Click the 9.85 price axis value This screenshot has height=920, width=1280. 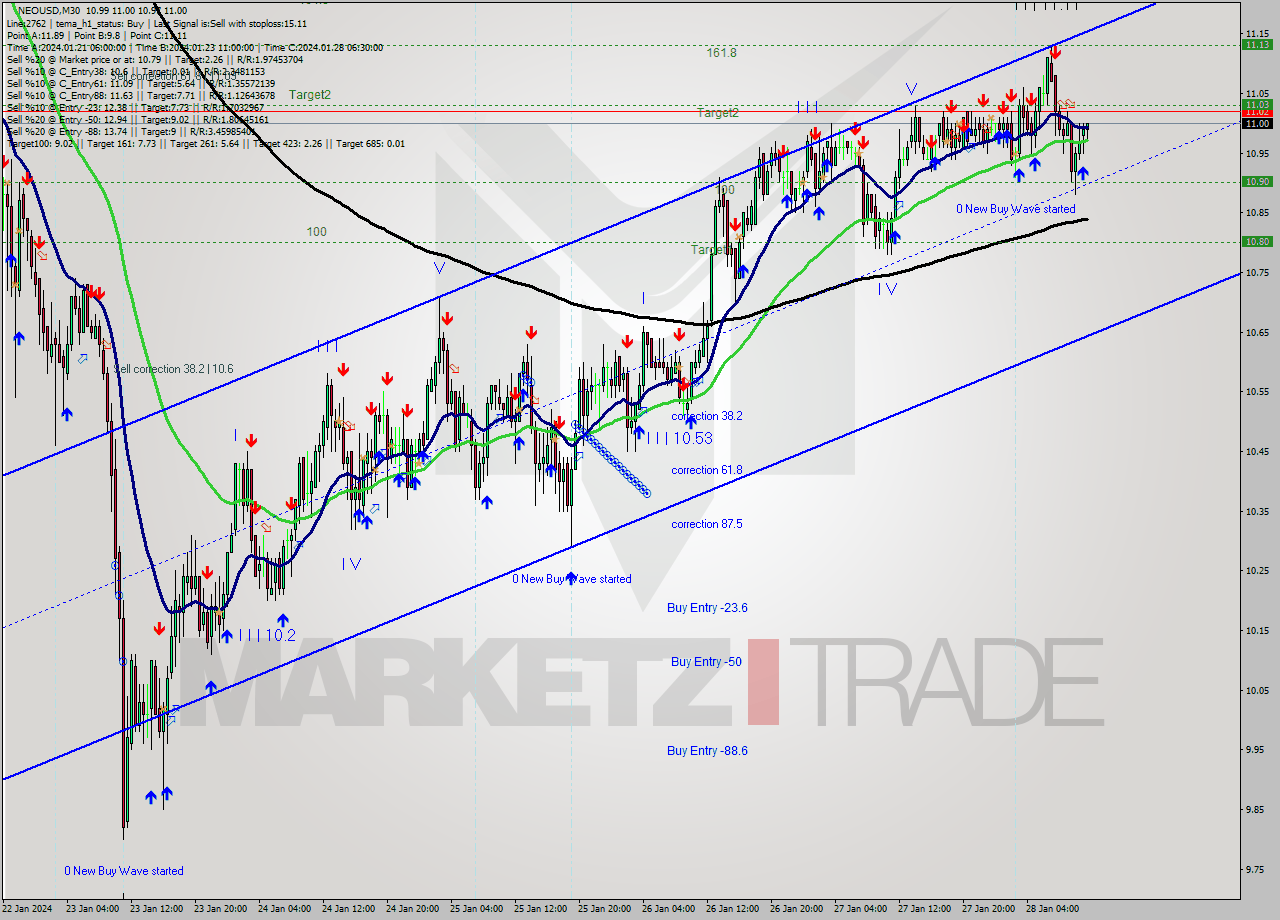[1256, 810]
